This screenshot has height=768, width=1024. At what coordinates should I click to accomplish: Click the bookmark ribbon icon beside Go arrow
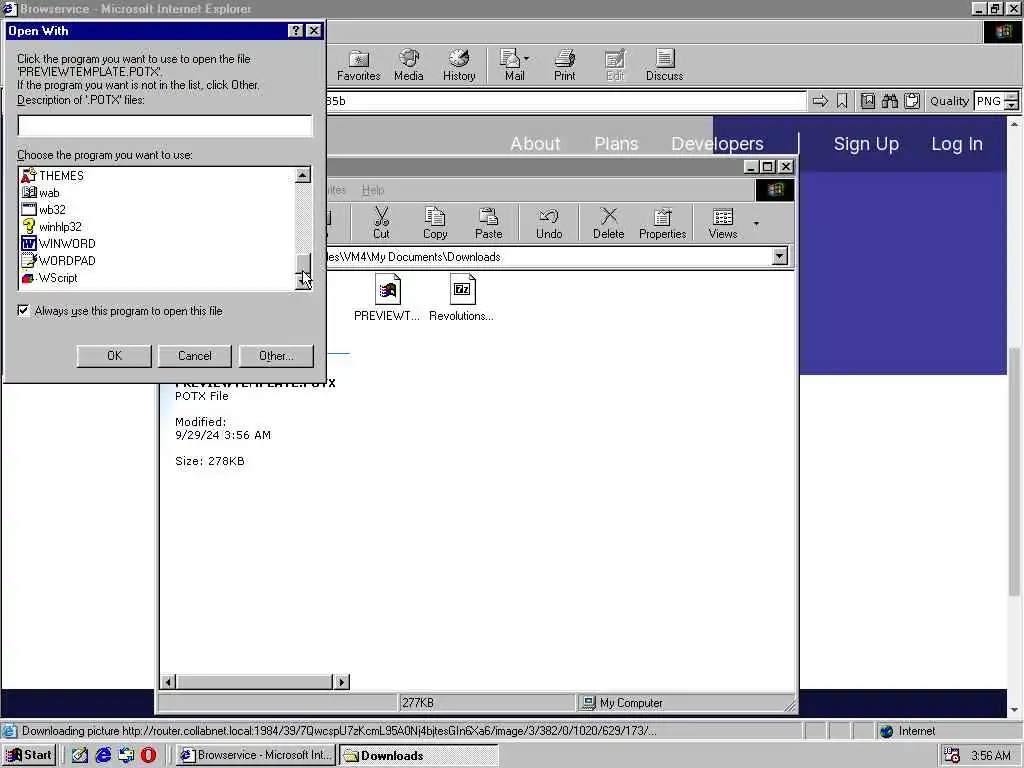click(x=842, y=101)
